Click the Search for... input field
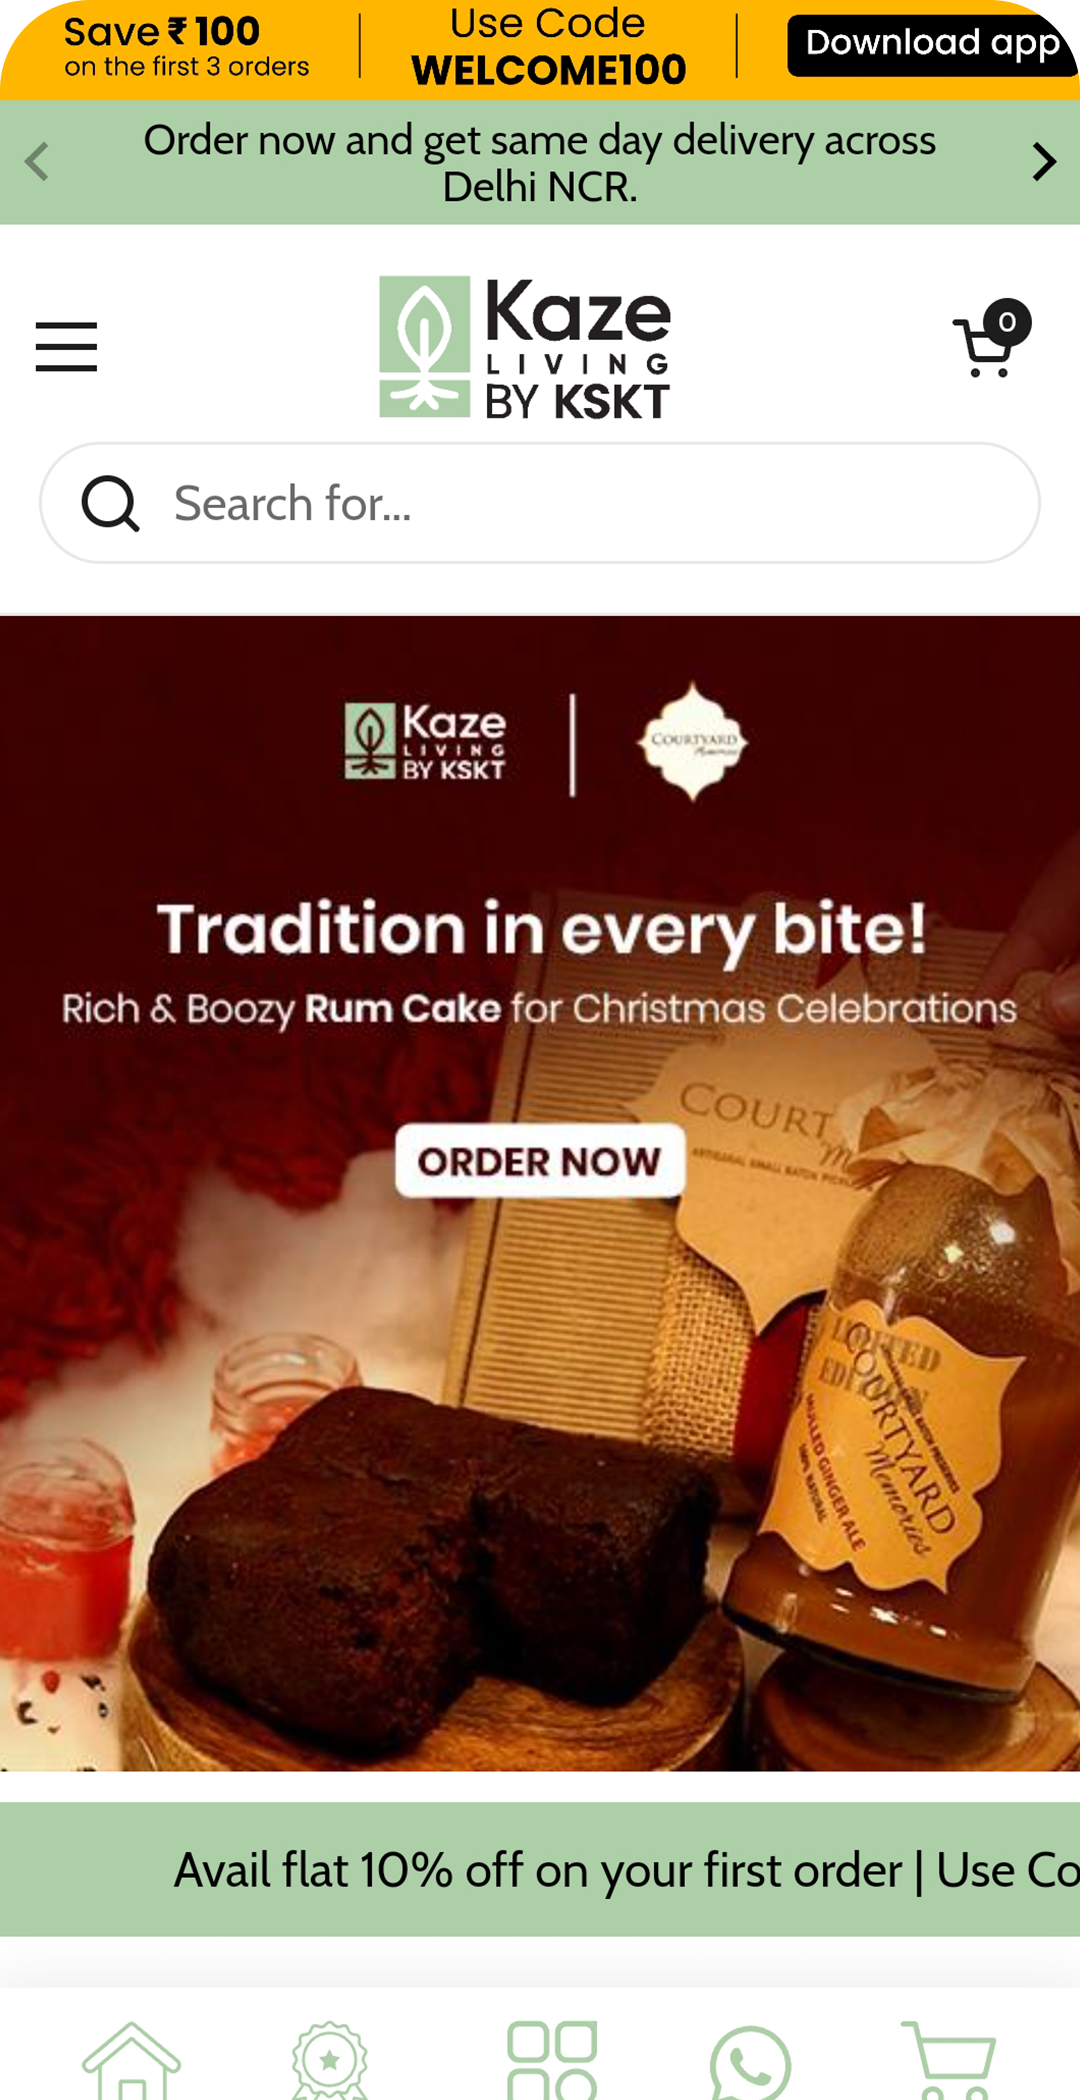The width and height of the screenshot is (1080, 2100). point(540,503)
